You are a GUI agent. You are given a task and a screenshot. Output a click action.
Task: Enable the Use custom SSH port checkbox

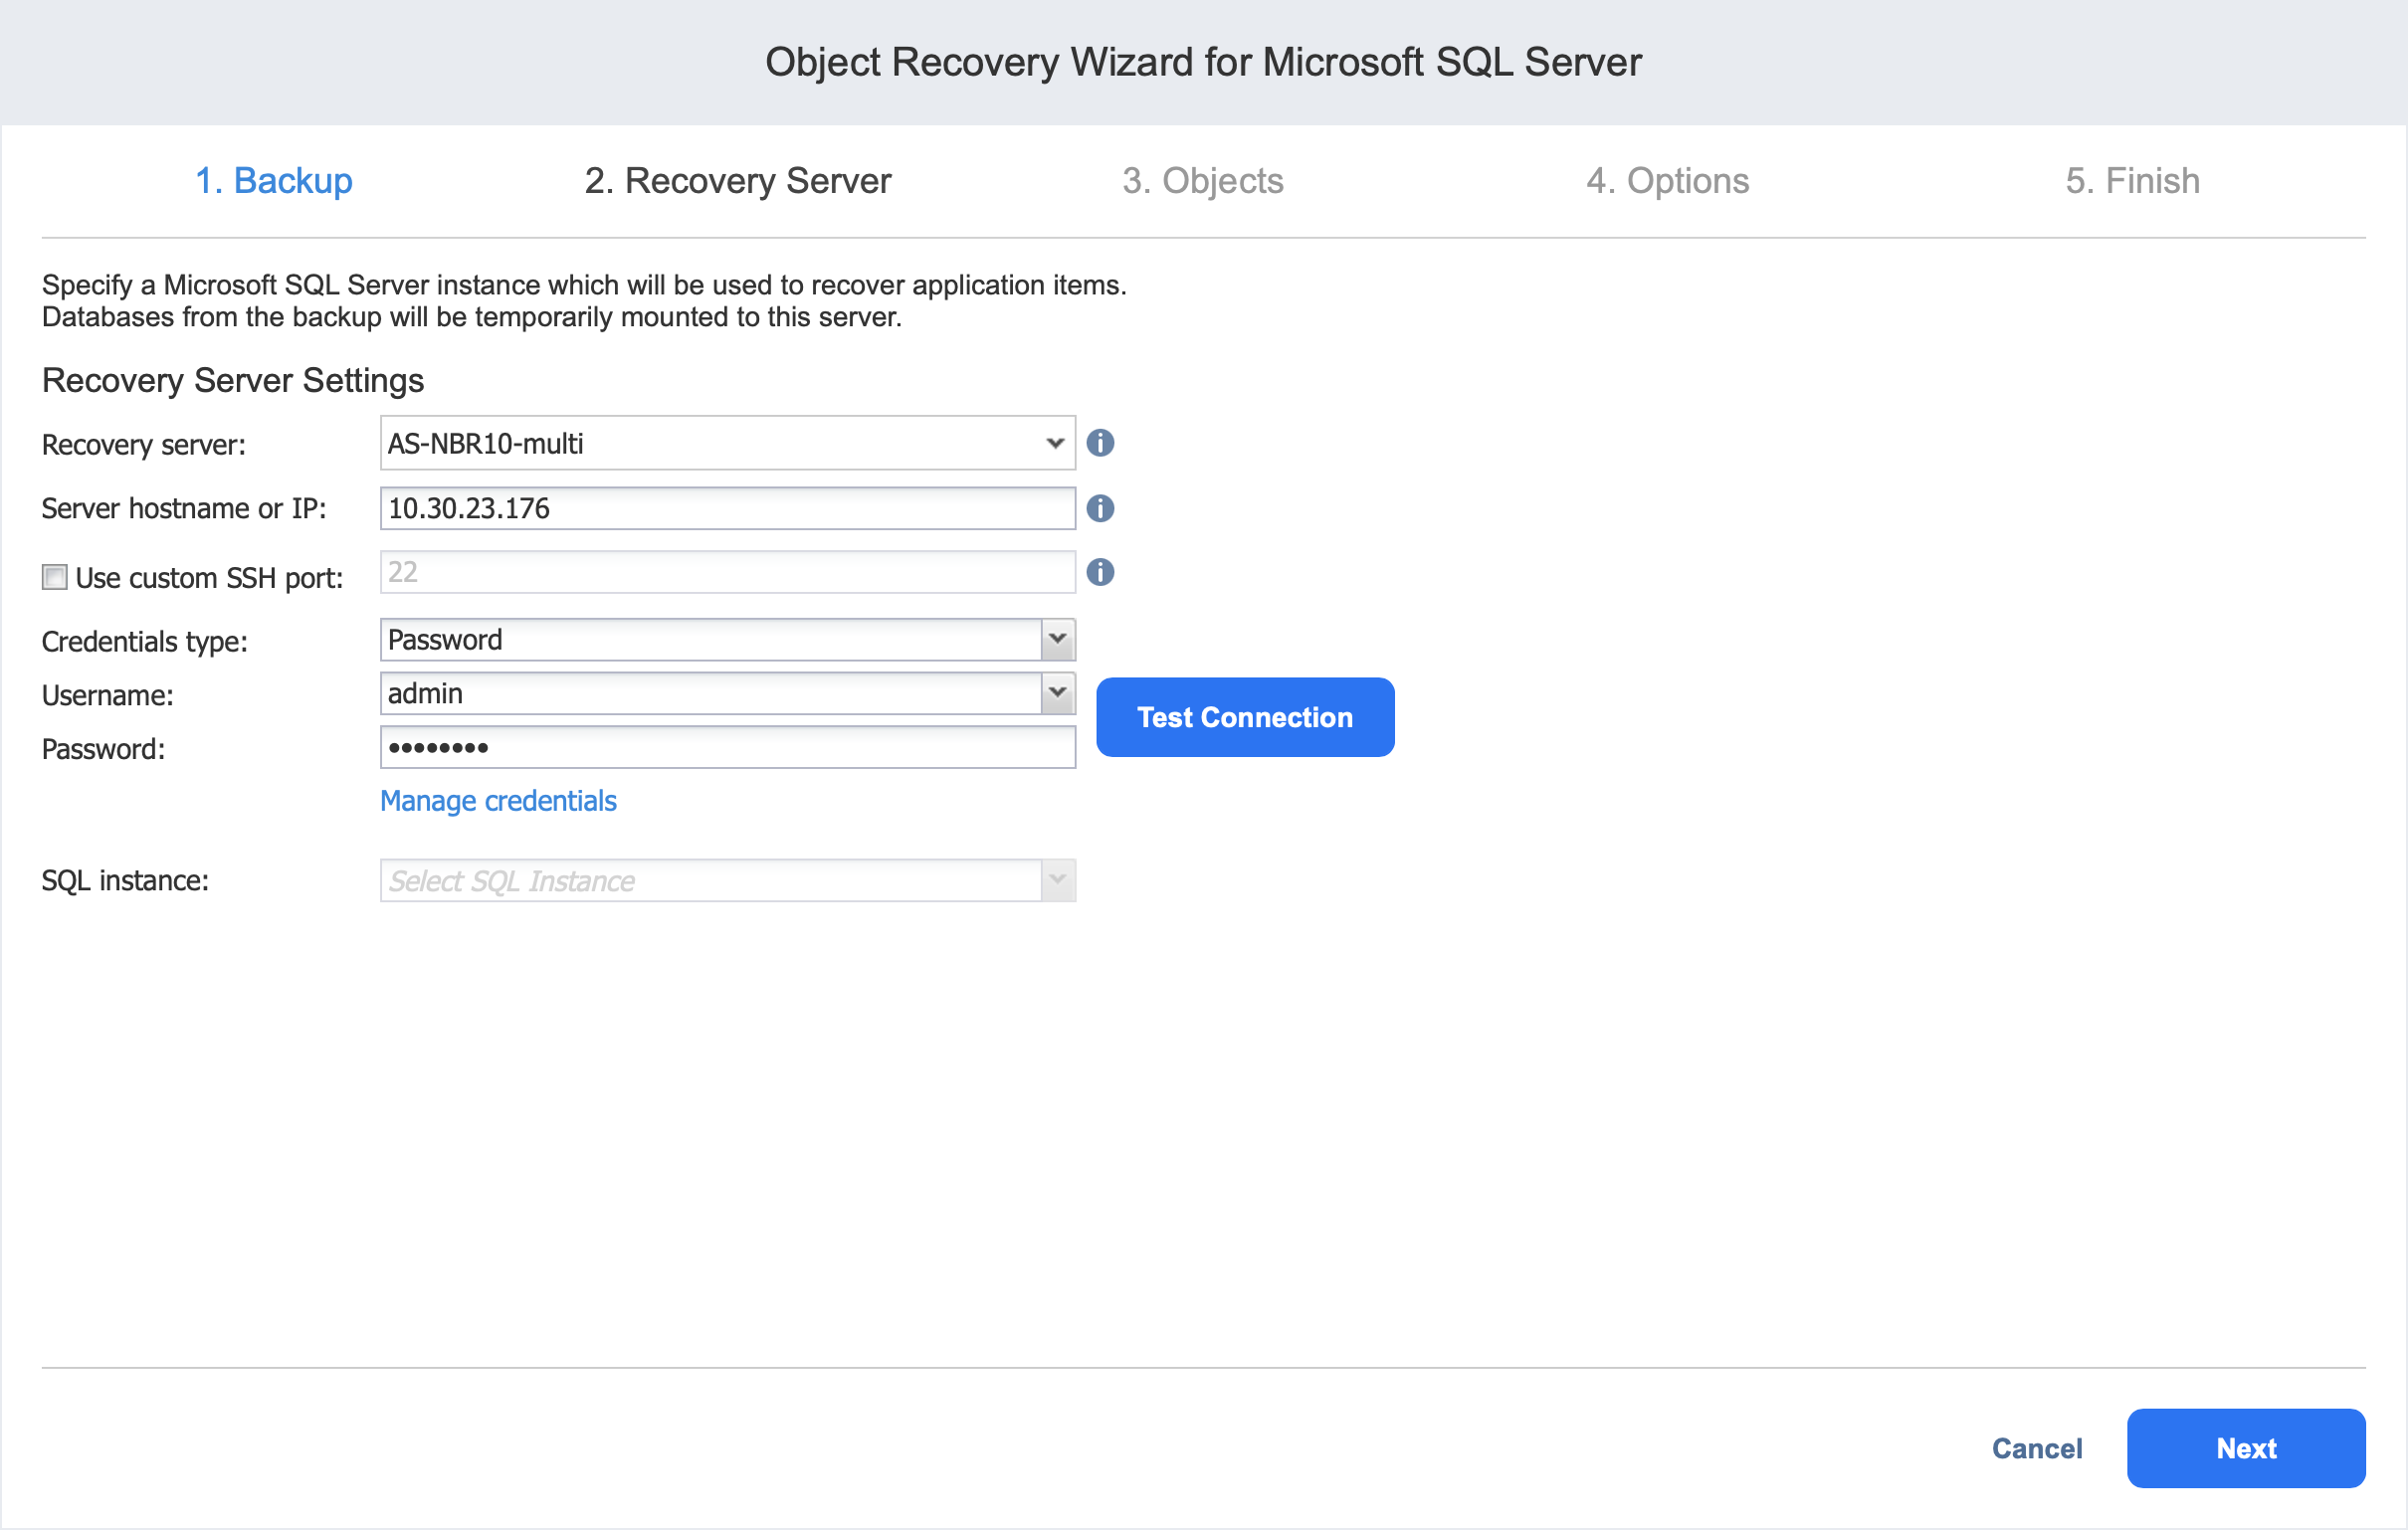(x=55, y=577)
